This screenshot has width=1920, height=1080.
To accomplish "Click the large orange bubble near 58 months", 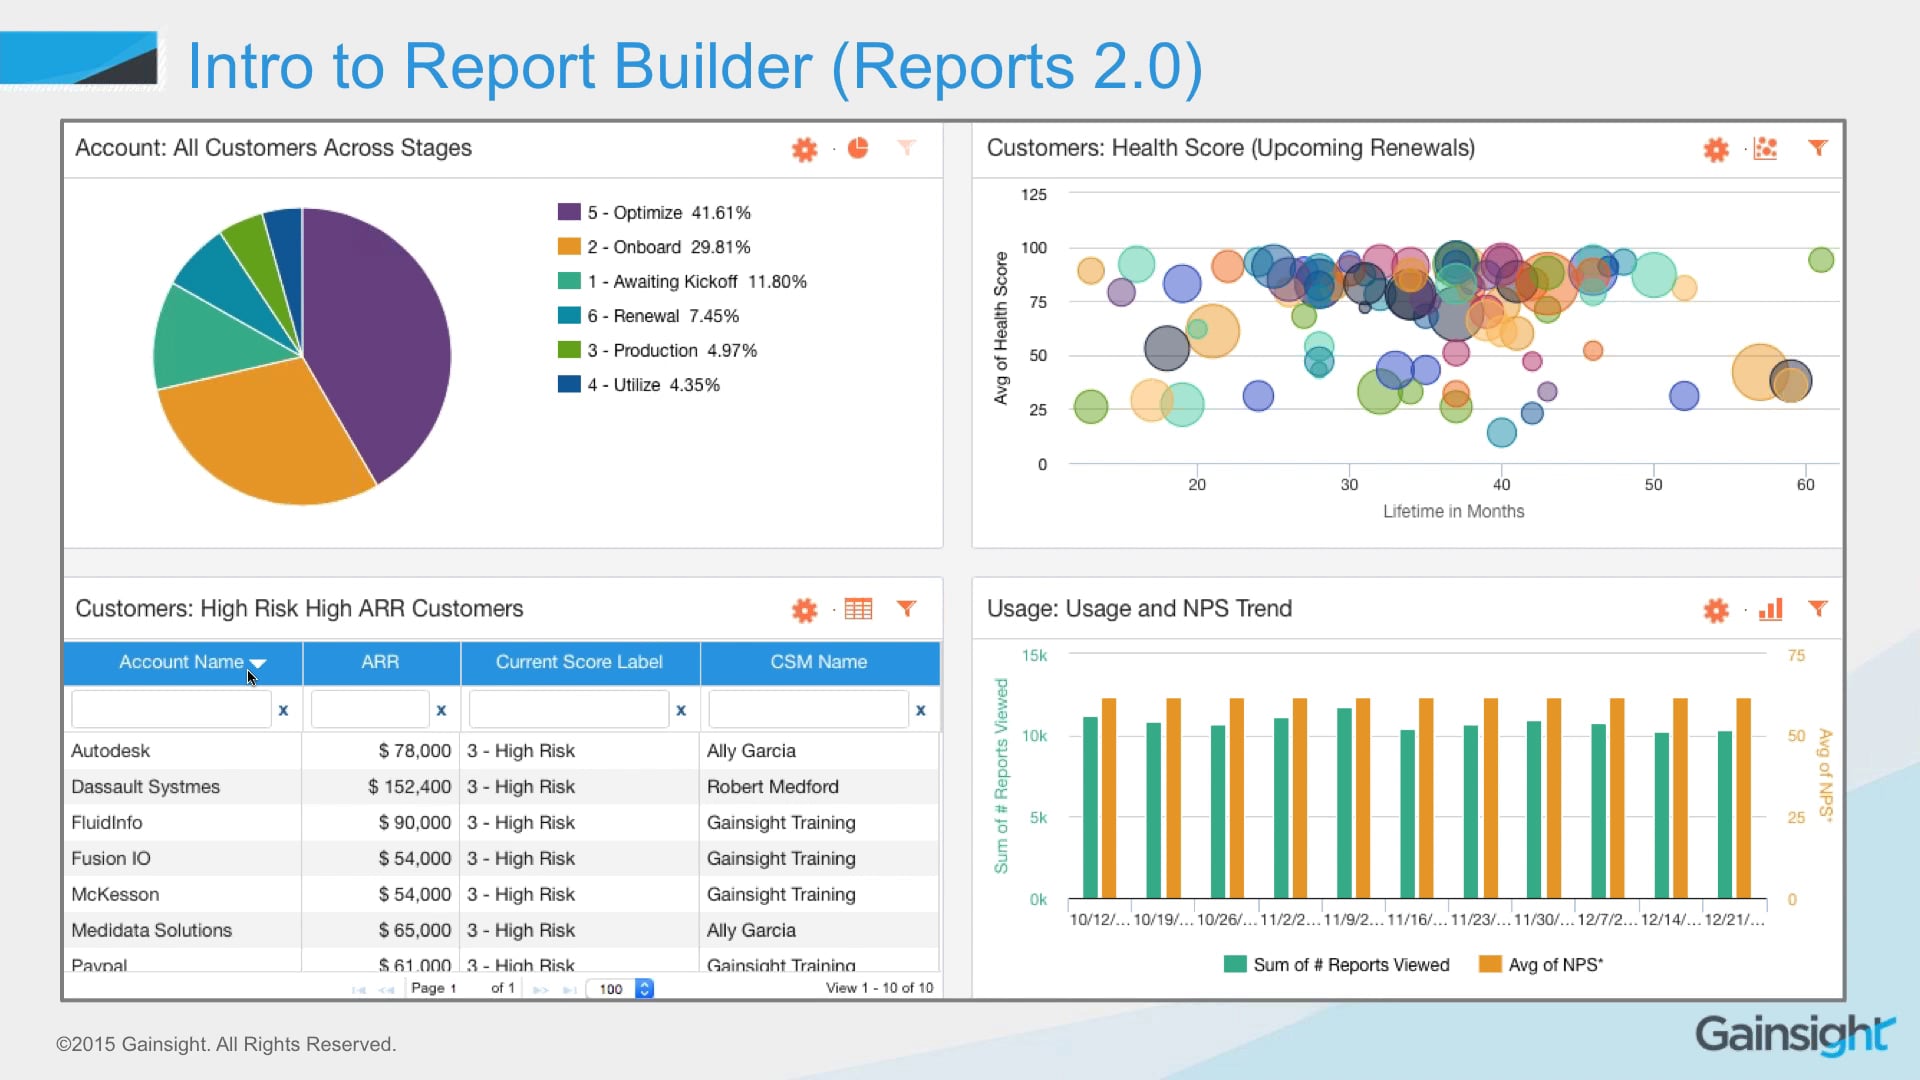I will click(x=1760, y=372).
